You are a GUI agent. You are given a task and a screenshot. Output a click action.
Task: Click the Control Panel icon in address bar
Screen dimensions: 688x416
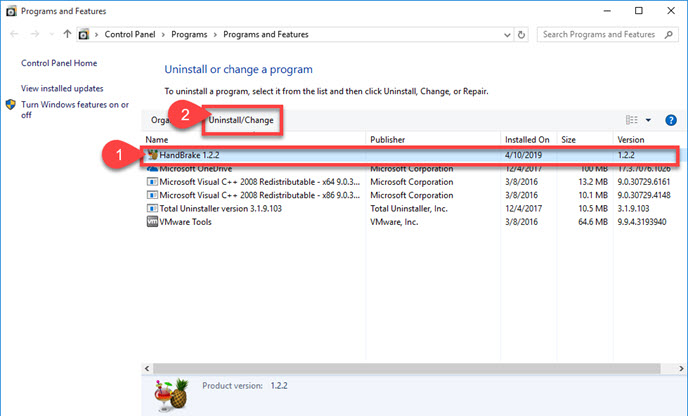coord(84,34)
